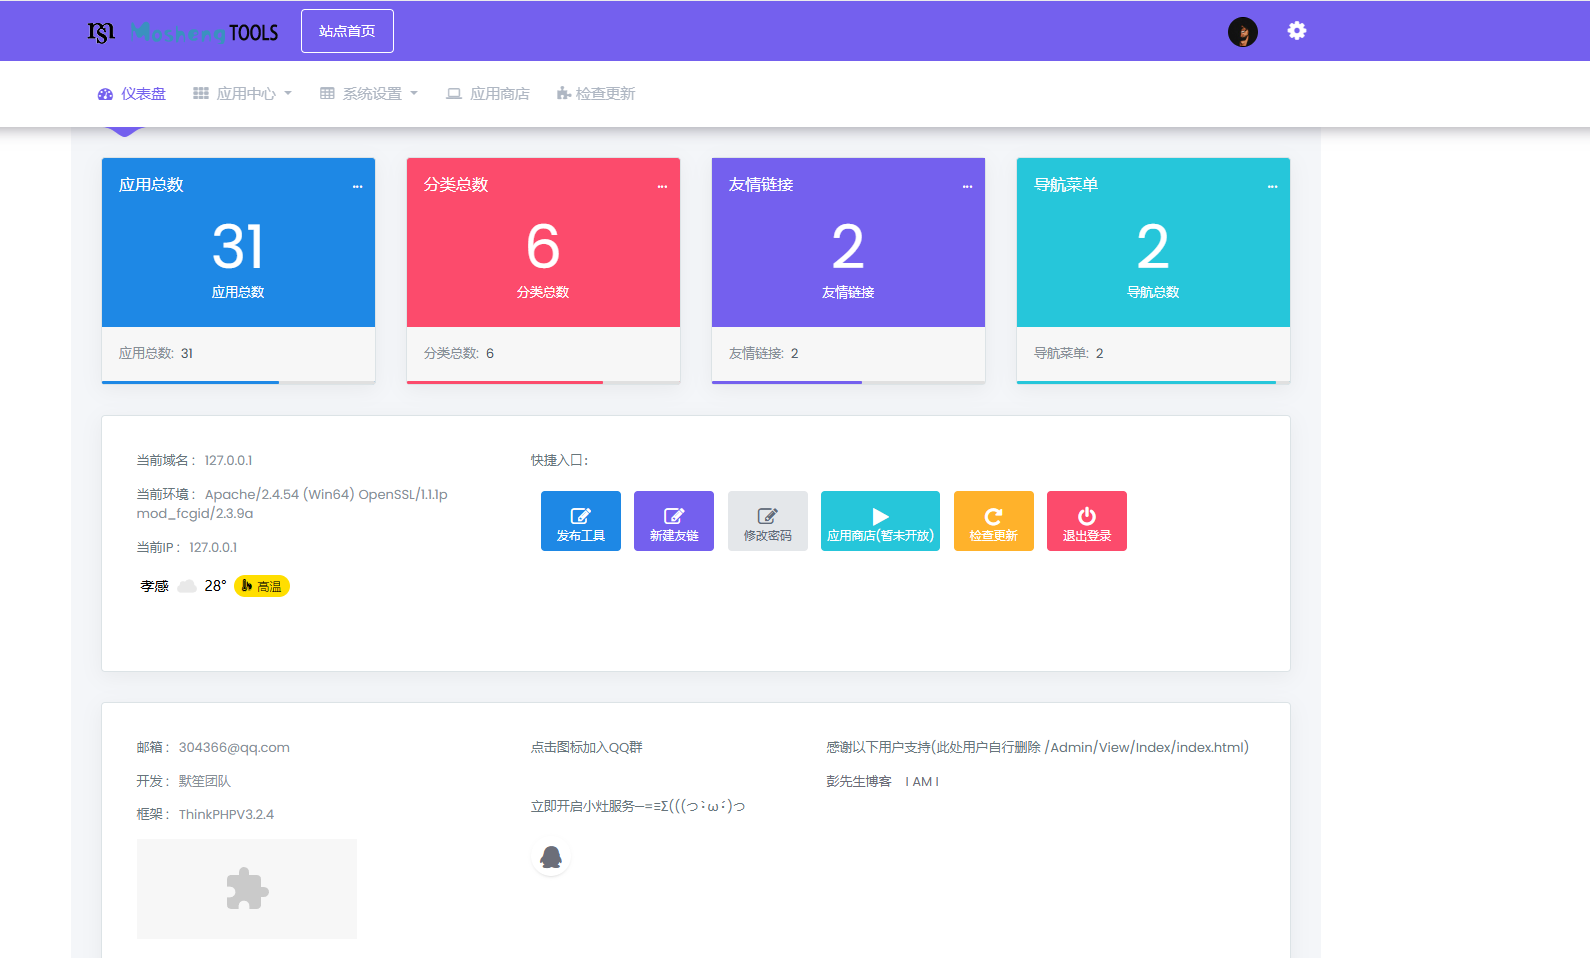Click the blue progress bar under 应用总数
Viewport: 1590px width, 958px height.
[x=190, y=382]
